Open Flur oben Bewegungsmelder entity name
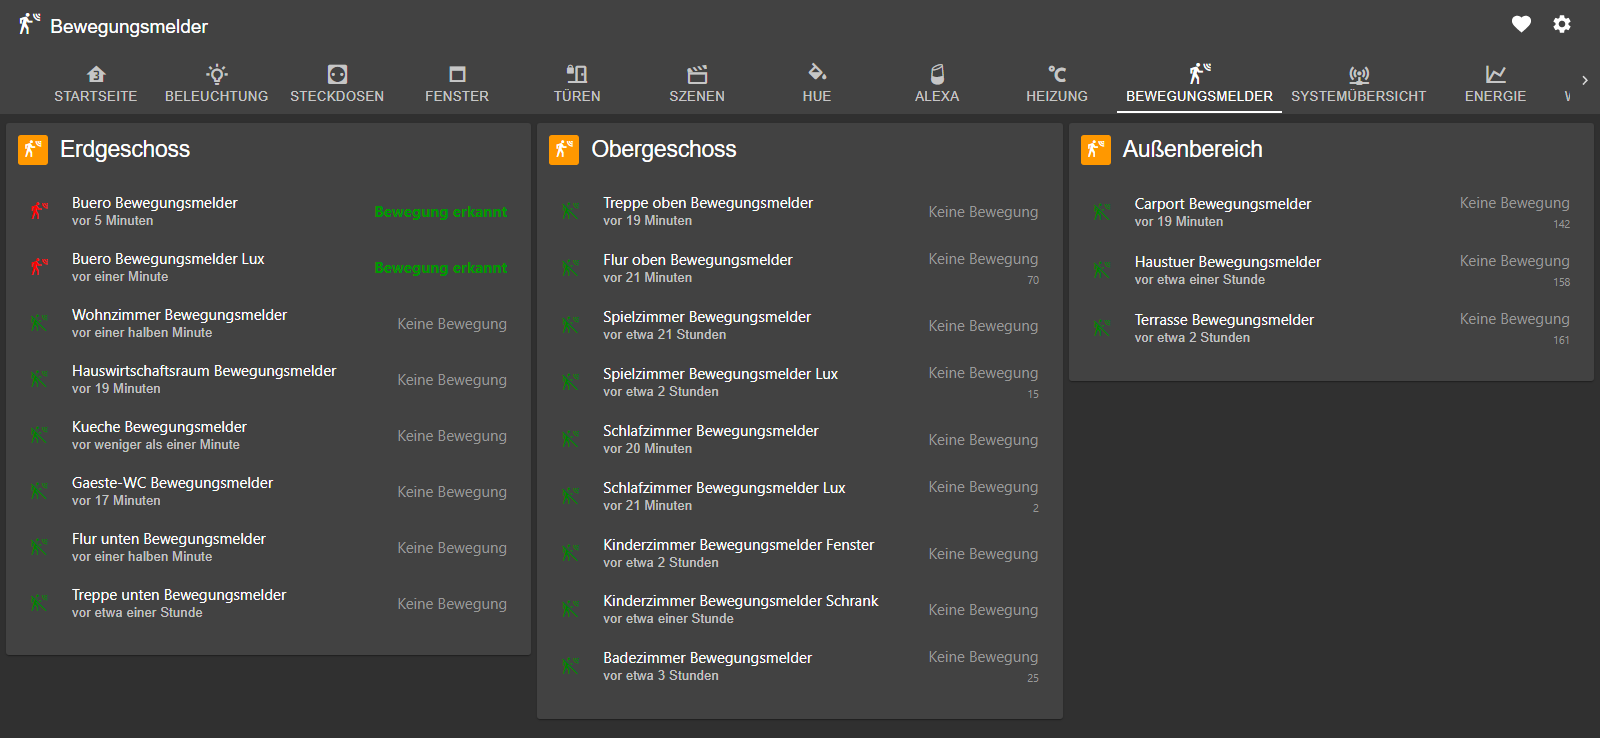The image size is (1600, 738). [698, 260]
